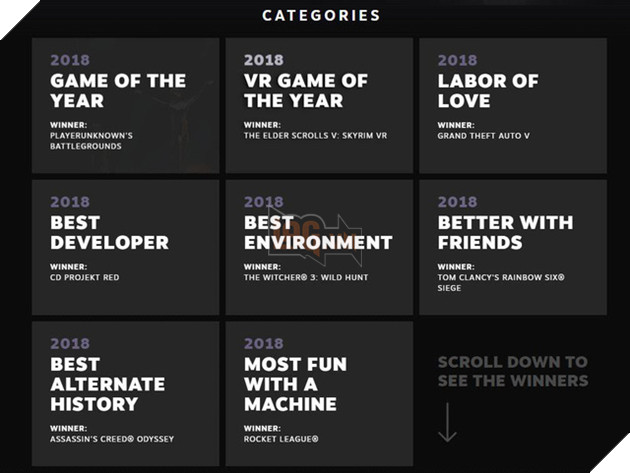Click the 2018 label above Labor of Love
630x473 pixels.
[457, 60]
